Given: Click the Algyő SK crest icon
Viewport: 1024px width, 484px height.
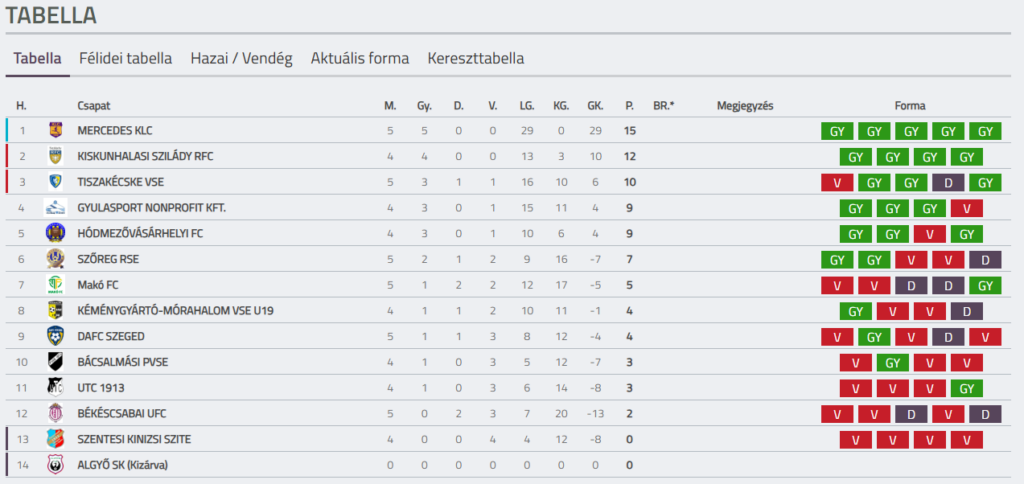Looking at the screenshot, I should (x=55, y=465).
